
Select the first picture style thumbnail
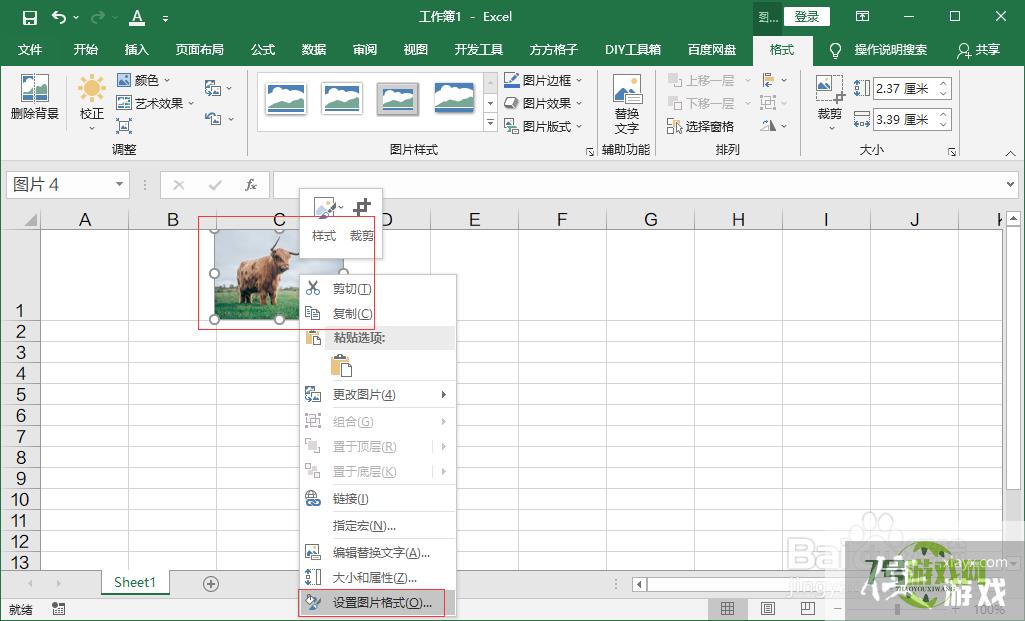(286, 99)
